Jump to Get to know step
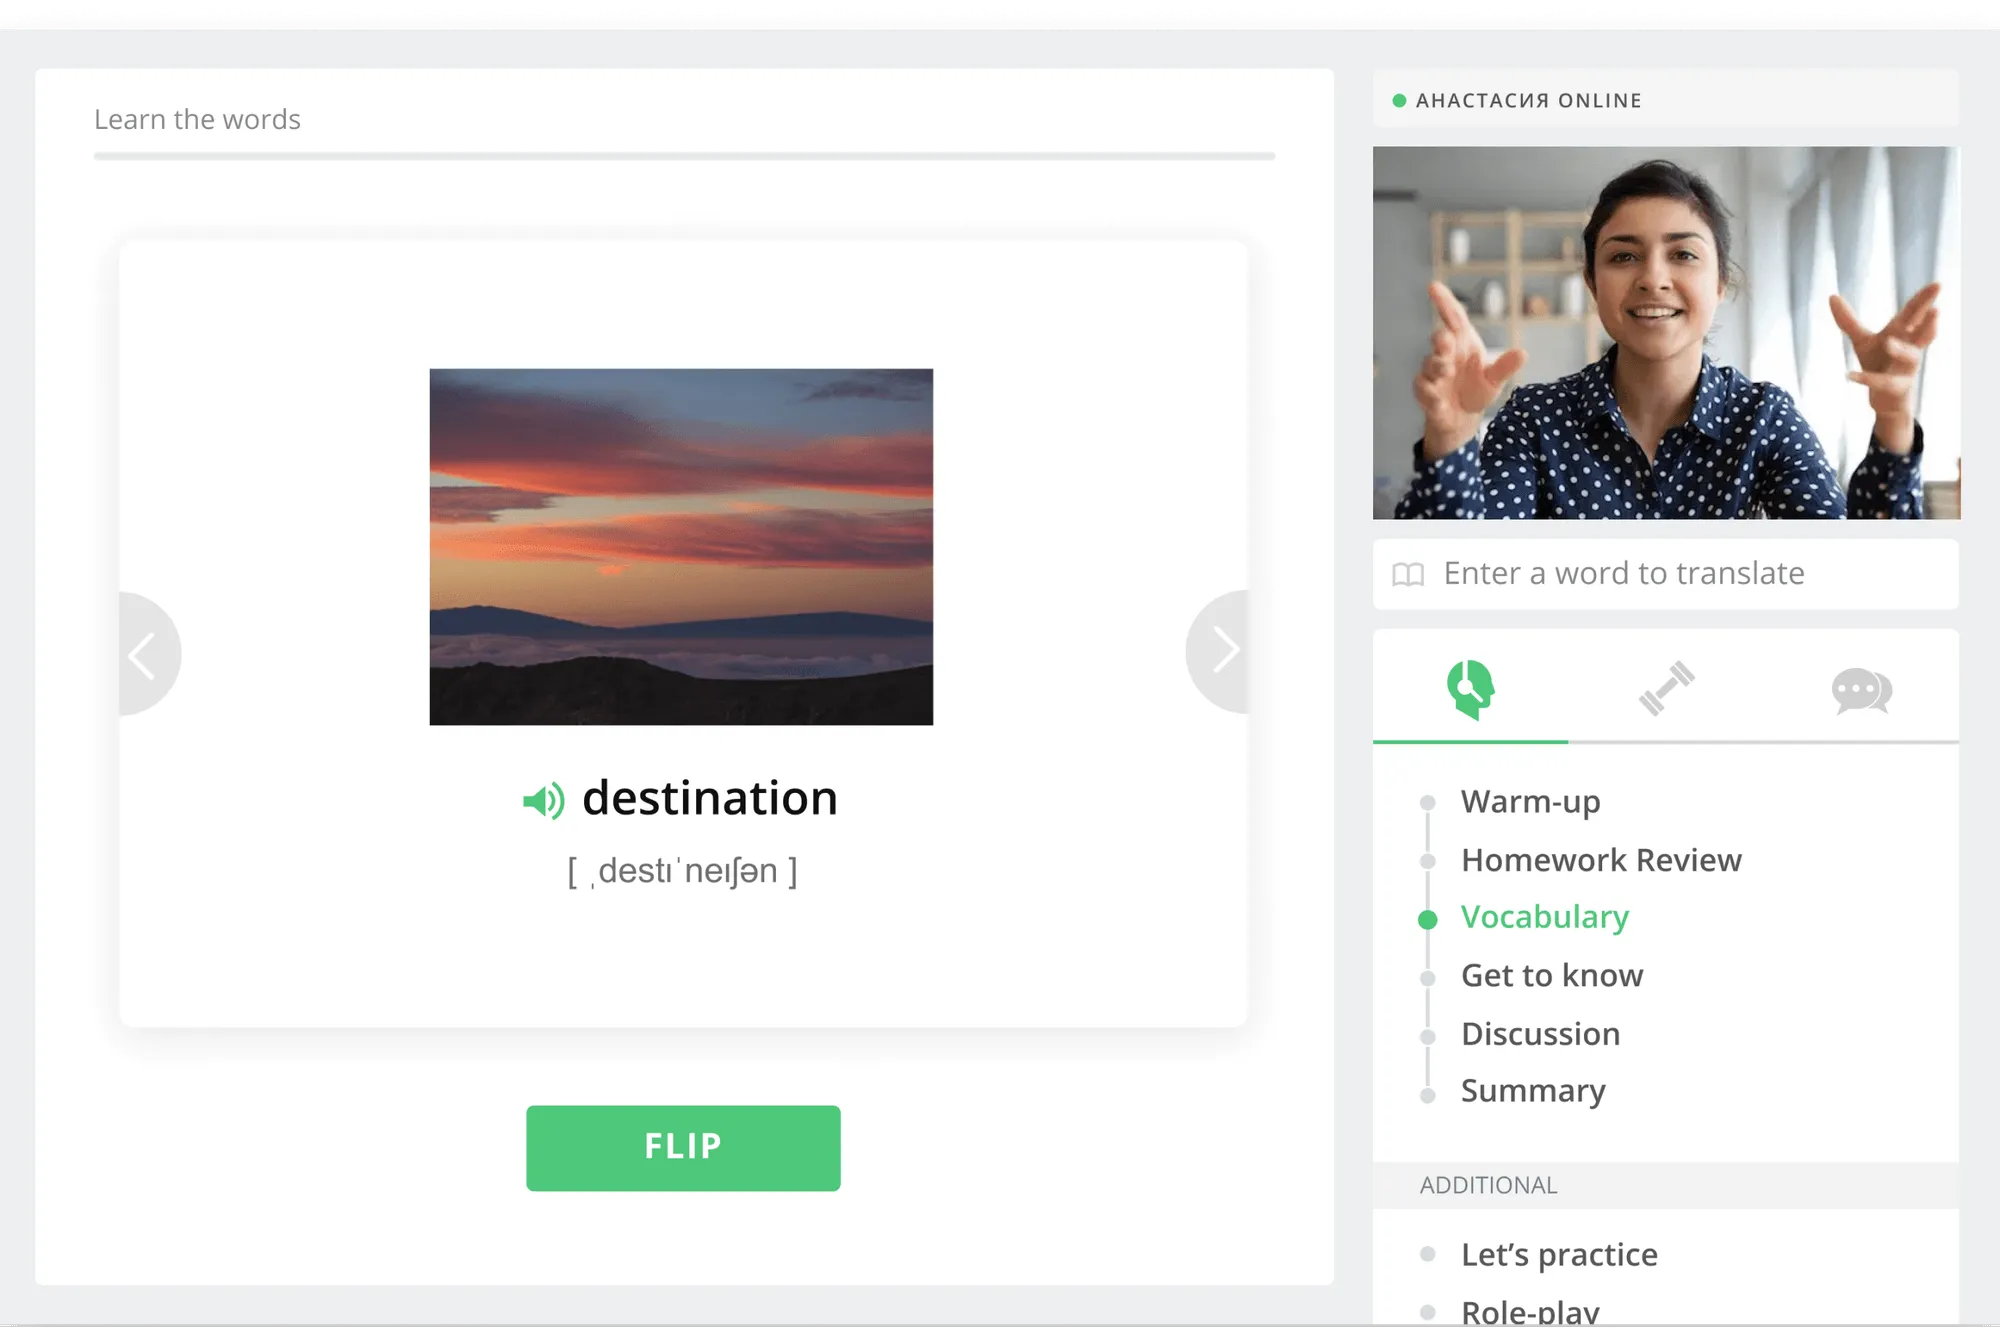 tap(1551, 976)
